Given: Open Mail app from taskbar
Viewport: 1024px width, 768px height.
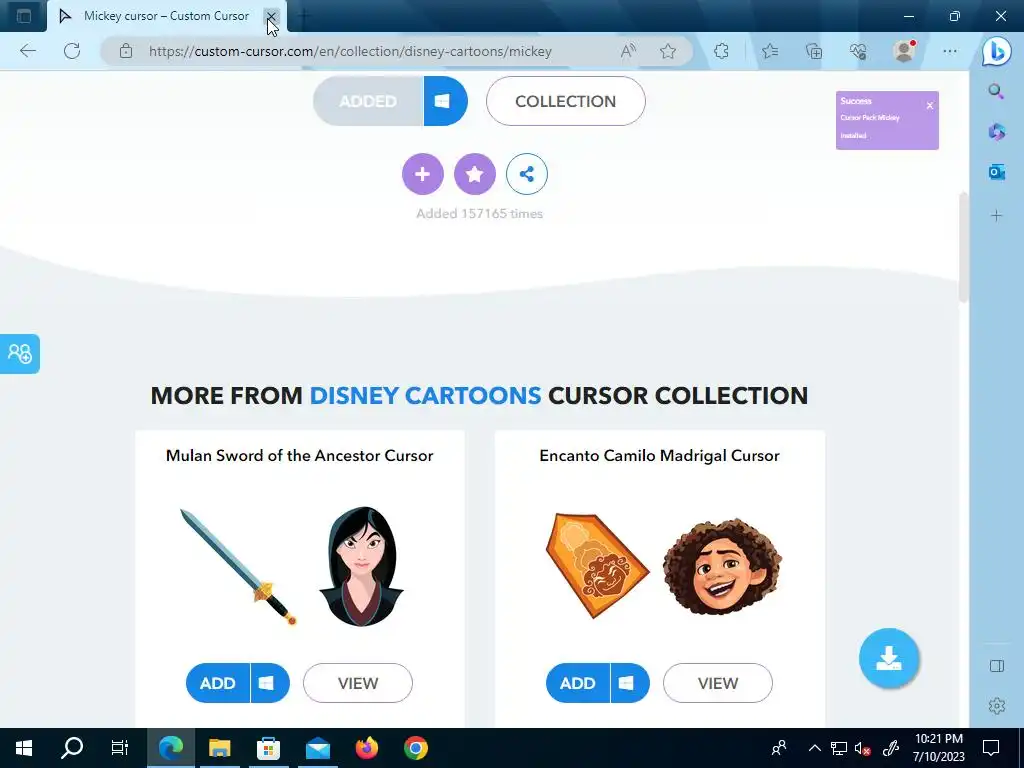Looking at the screenshot, I should [x=317, y=748].
